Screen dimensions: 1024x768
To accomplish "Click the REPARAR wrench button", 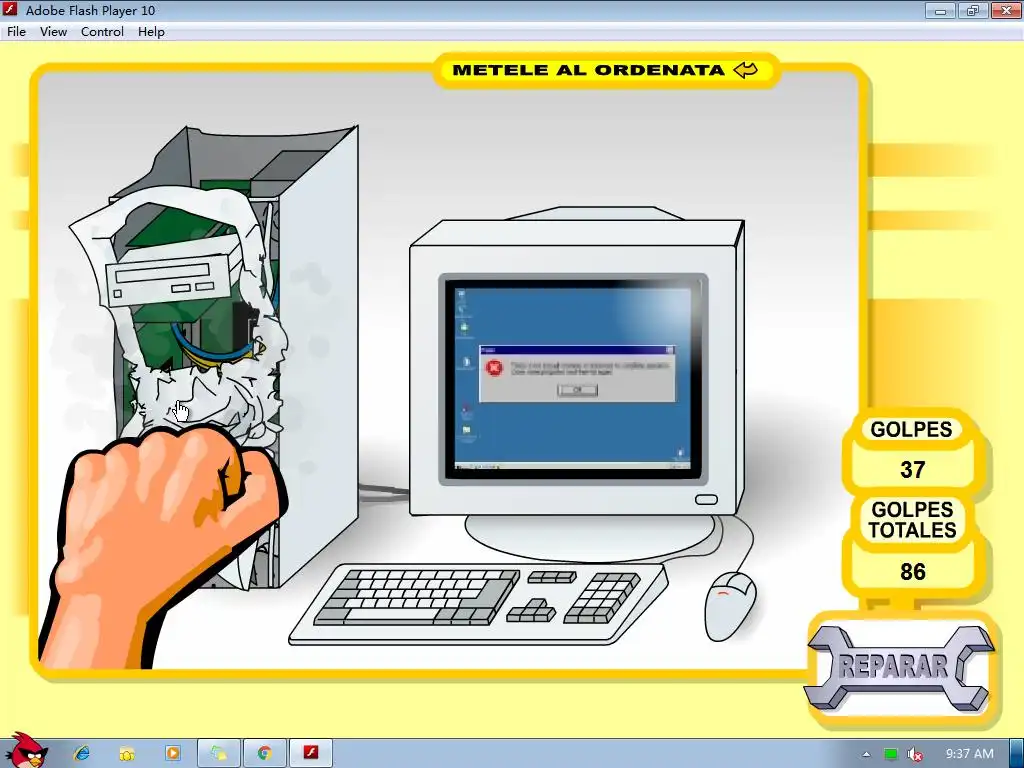I will pyautogui.click(x=900, y=668).
